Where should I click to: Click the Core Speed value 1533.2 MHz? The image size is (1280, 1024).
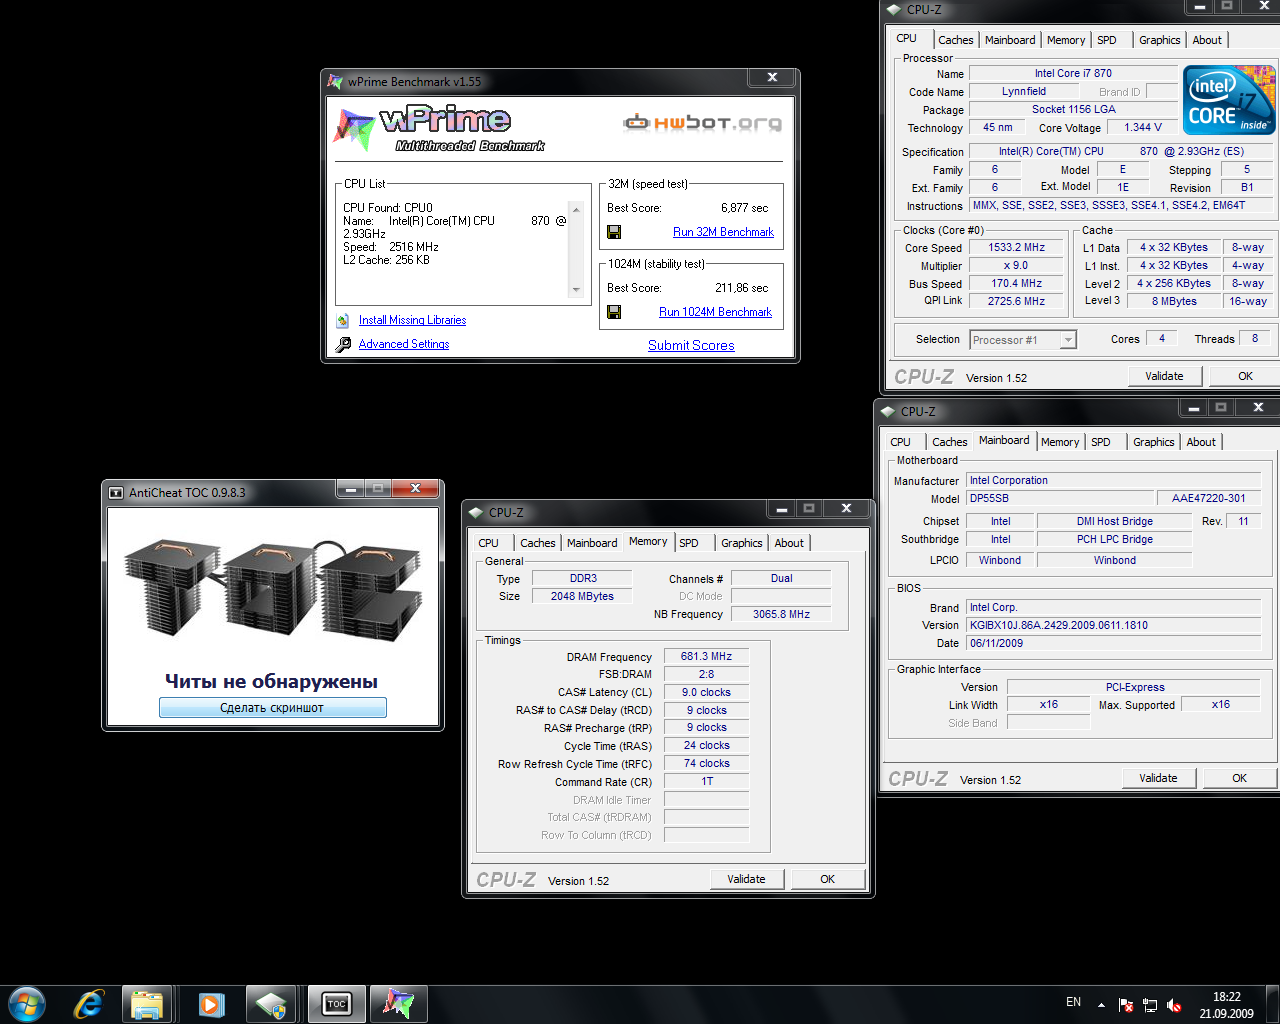coord(1017,247)
